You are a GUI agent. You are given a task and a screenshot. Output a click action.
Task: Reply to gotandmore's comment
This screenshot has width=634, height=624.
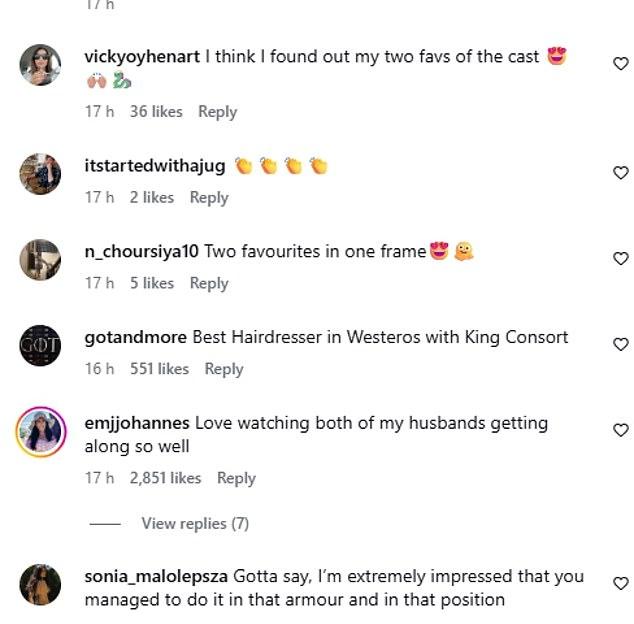pos(224,369)
